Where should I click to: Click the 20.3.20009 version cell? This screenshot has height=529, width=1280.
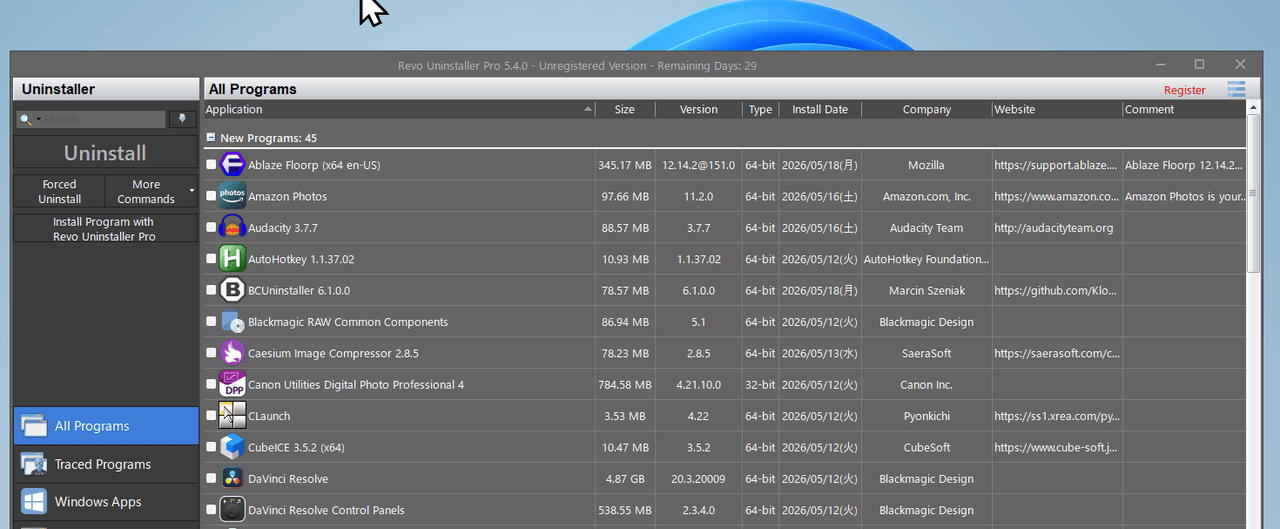tap(699, 479)
